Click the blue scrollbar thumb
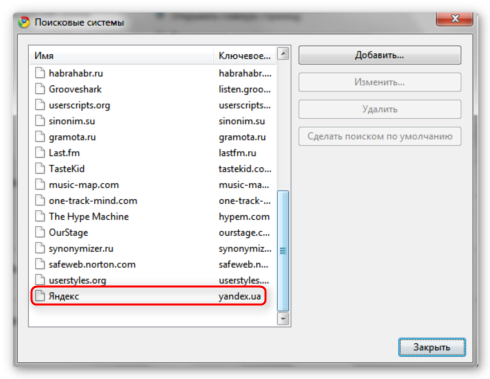 (283, 251)
